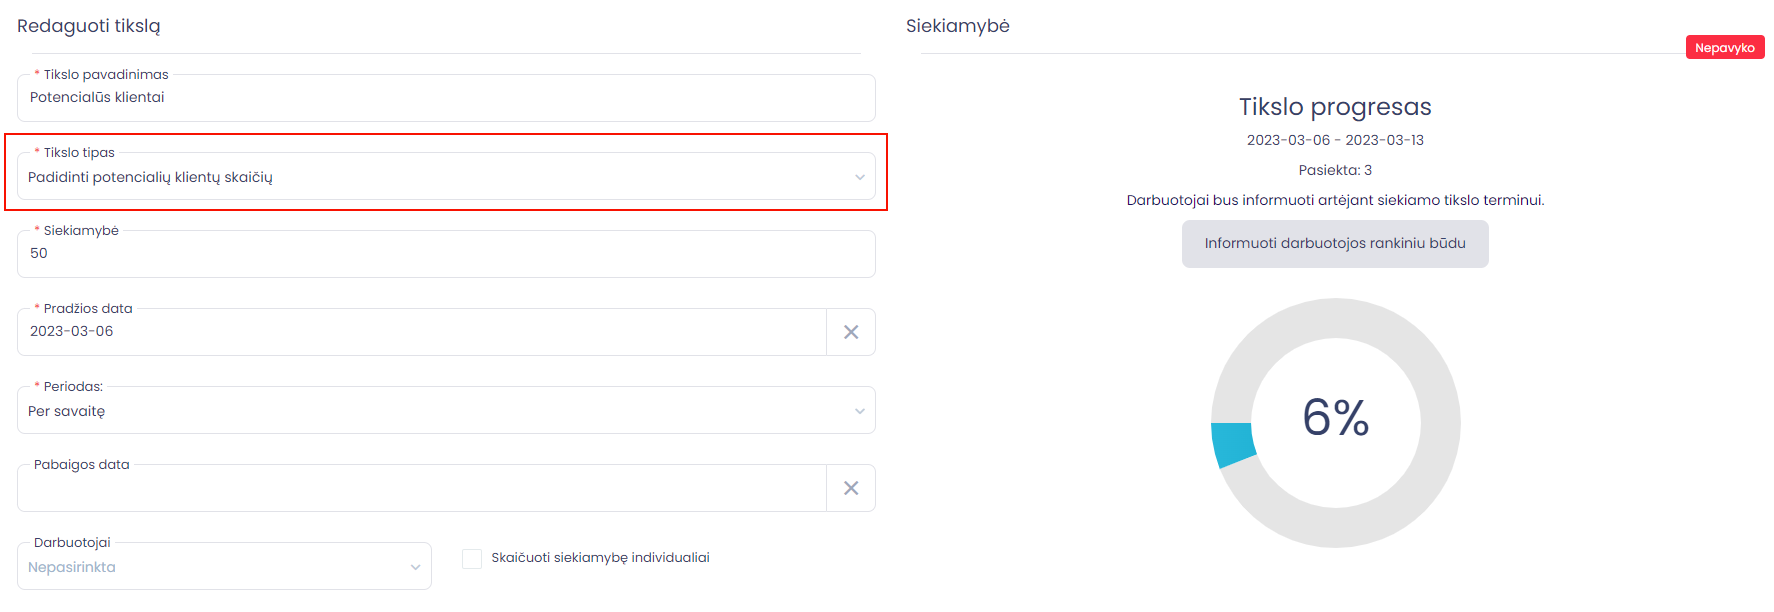
Task: Click the 6% label in the chart
Action: 1335,417
